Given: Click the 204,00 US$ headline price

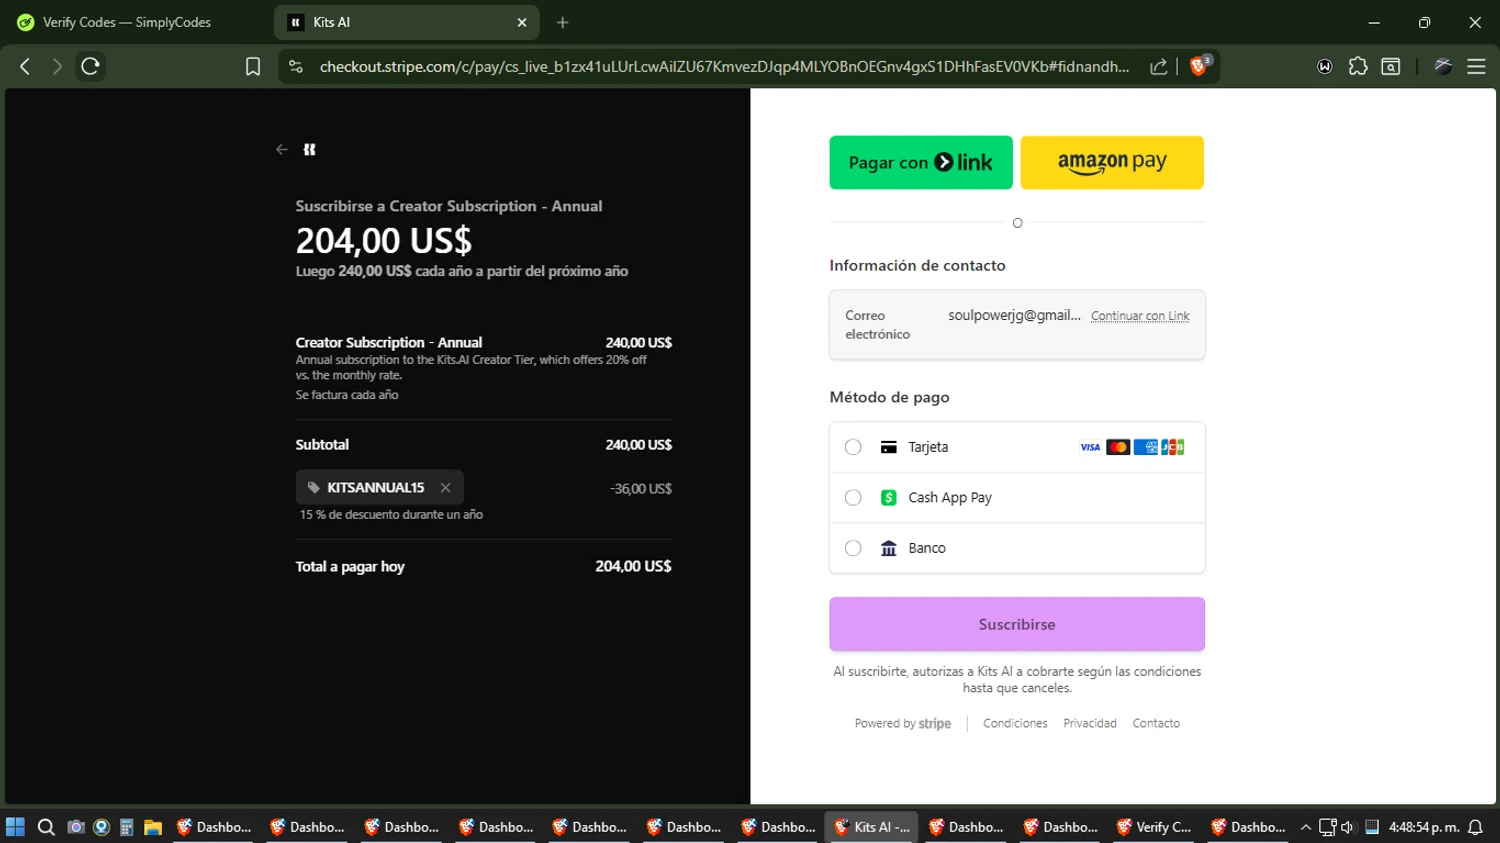Looking at the screenshot, I should 383,240.
